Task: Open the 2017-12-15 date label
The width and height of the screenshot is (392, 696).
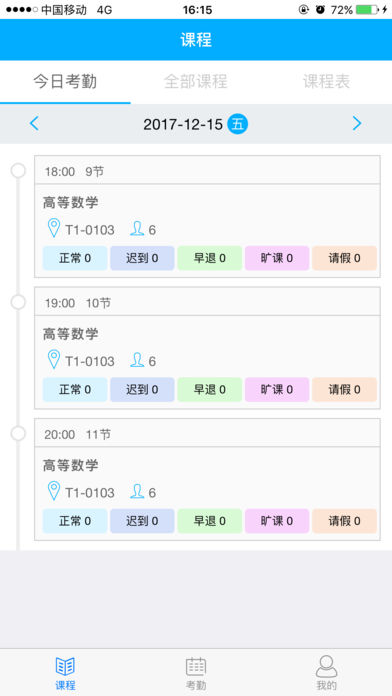Action: pos(182,125)
